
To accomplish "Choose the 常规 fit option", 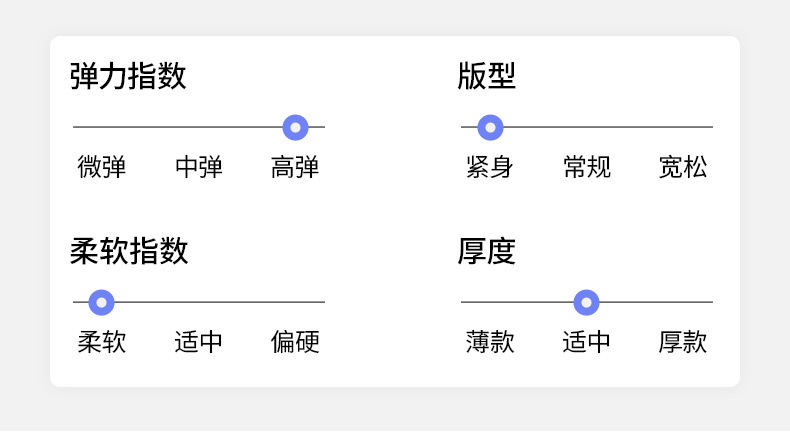I will pyautogui.click(x=587, y=167).
